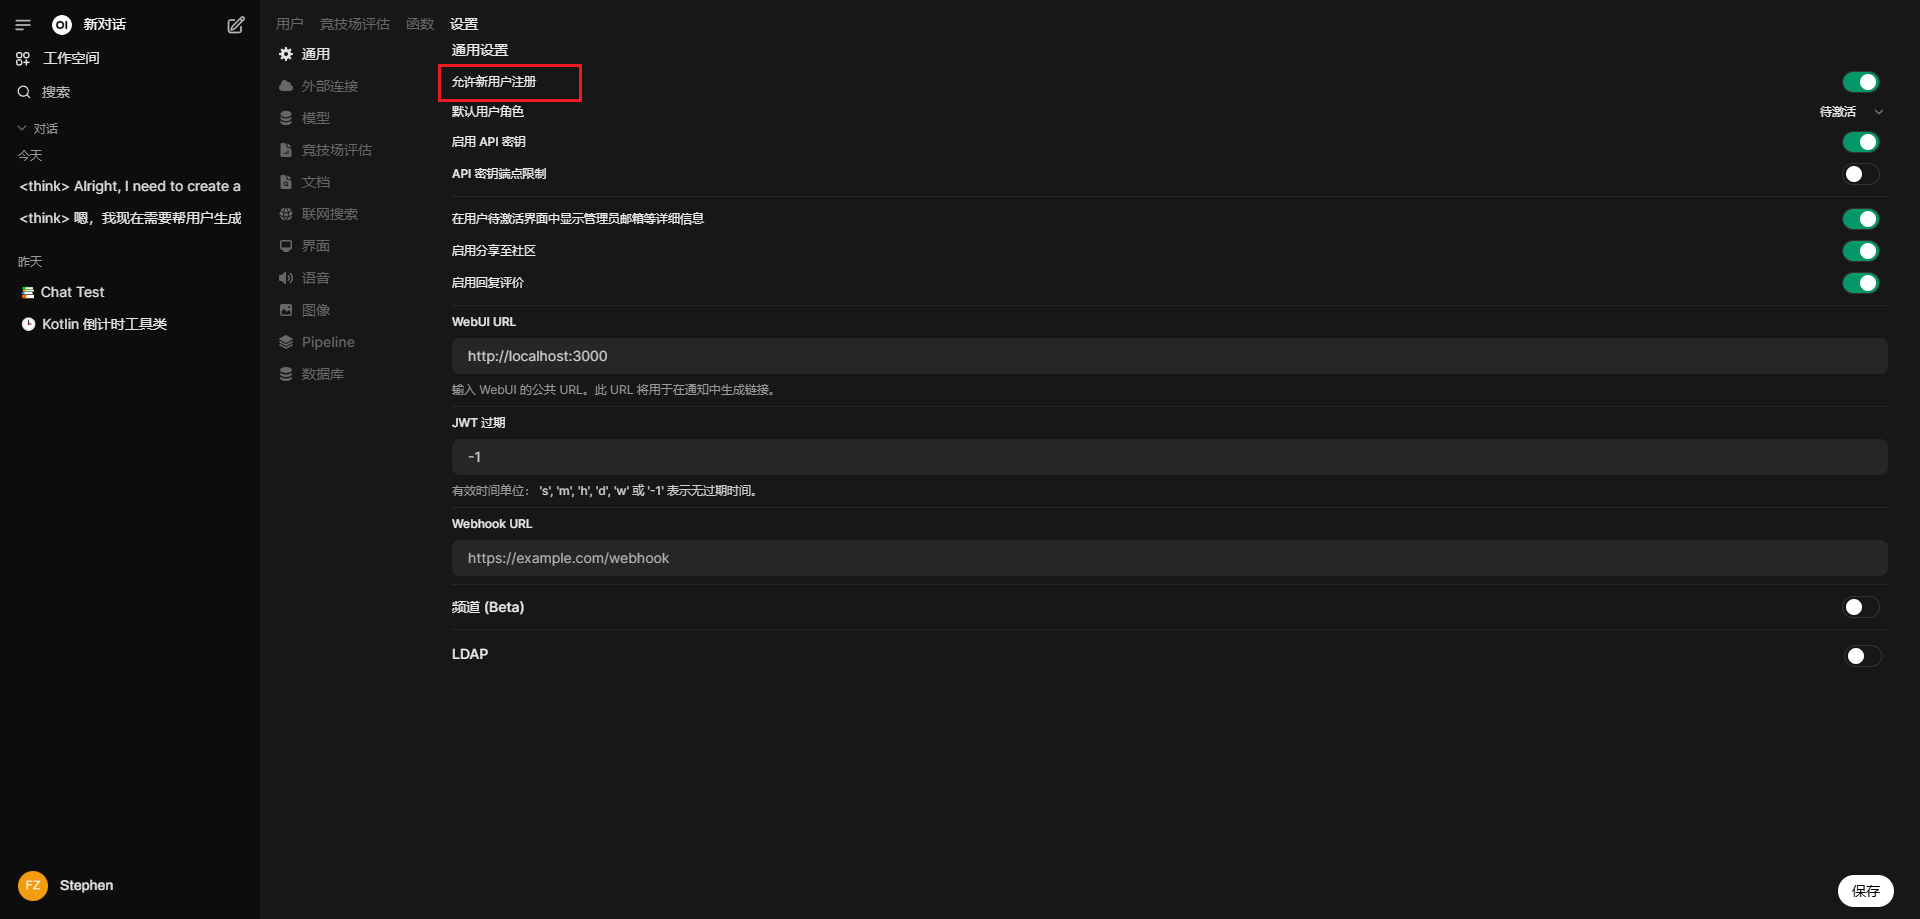Open the 默认用户角色 待激活 dropdown

point(1851,112)
